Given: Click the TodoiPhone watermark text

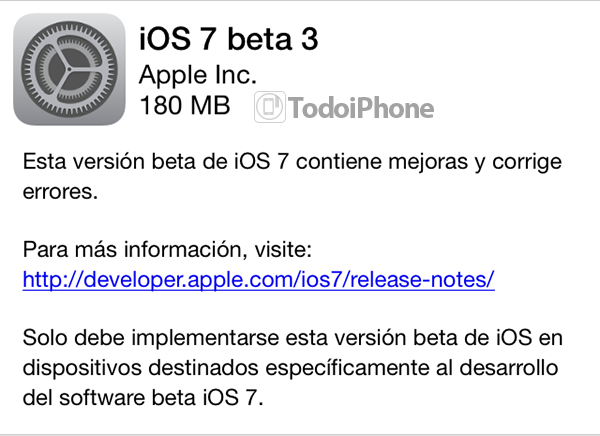Looking at the screenshot, I should [x=361, y=108].
